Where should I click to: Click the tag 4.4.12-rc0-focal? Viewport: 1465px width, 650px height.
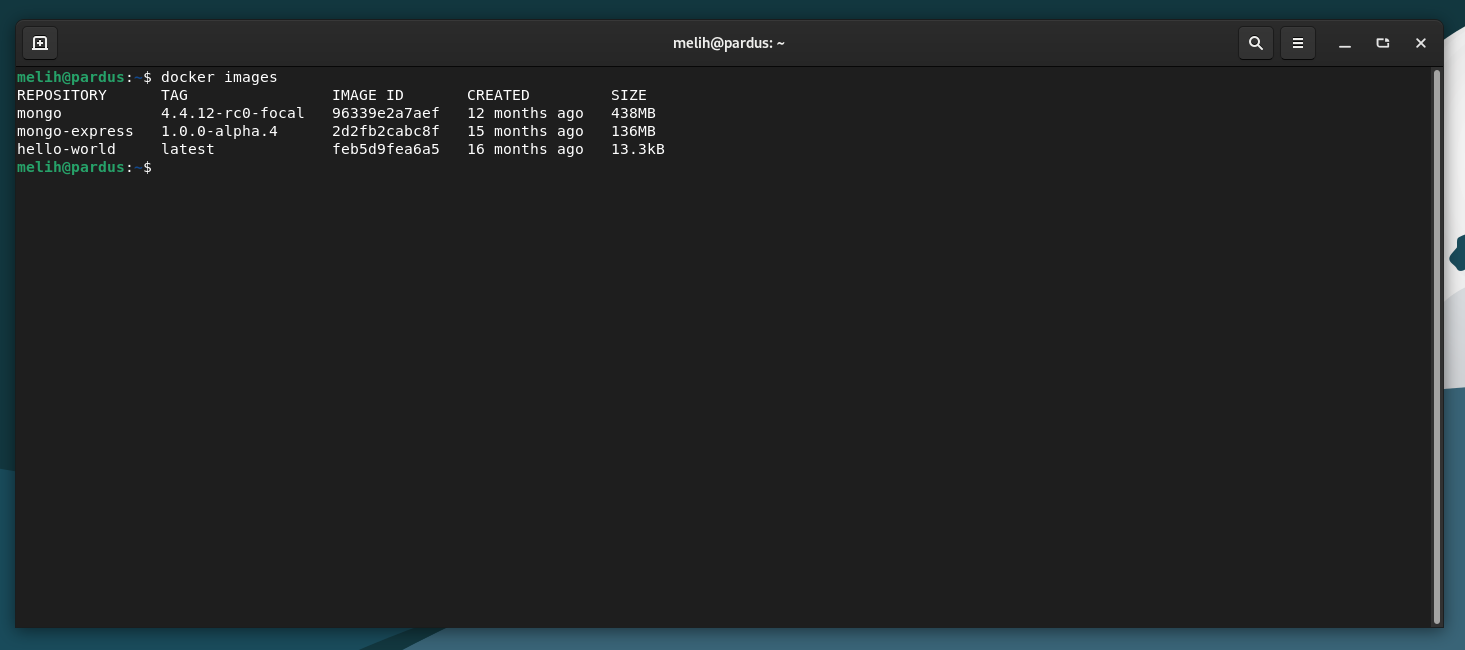pos(233,113)
